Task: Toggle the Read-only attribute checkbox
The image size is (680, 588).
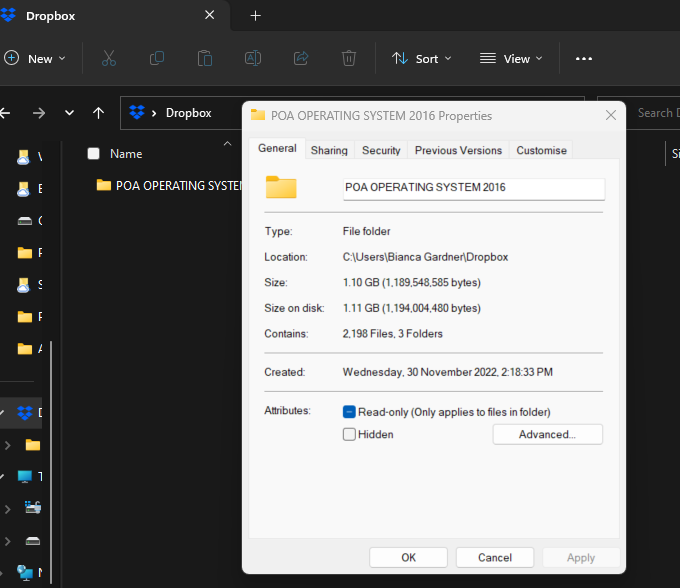Action: [x=350, y=412]
